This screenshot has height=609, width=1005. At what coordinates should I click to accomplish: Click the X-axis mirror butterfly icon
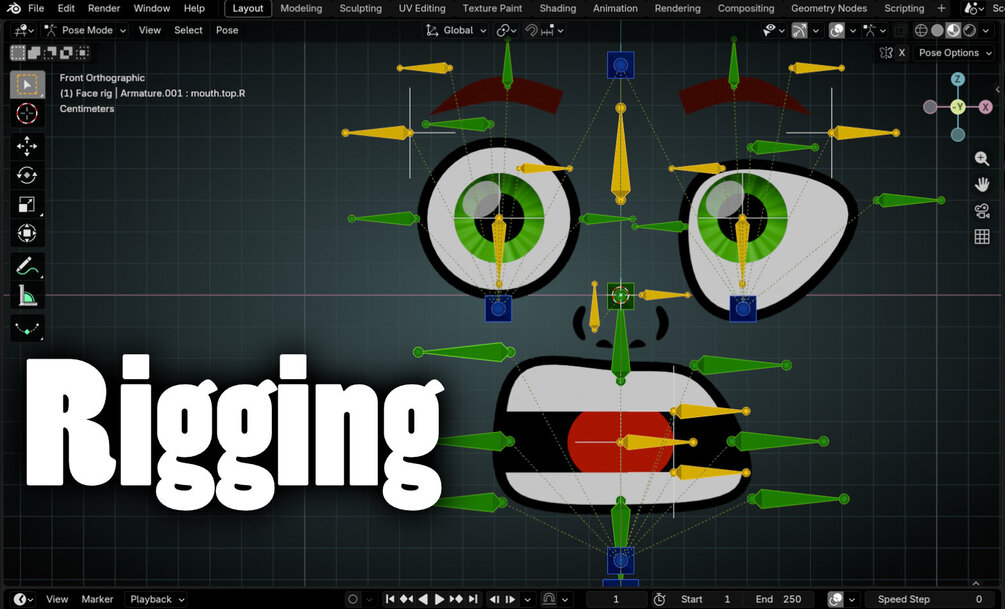(886, 53)
